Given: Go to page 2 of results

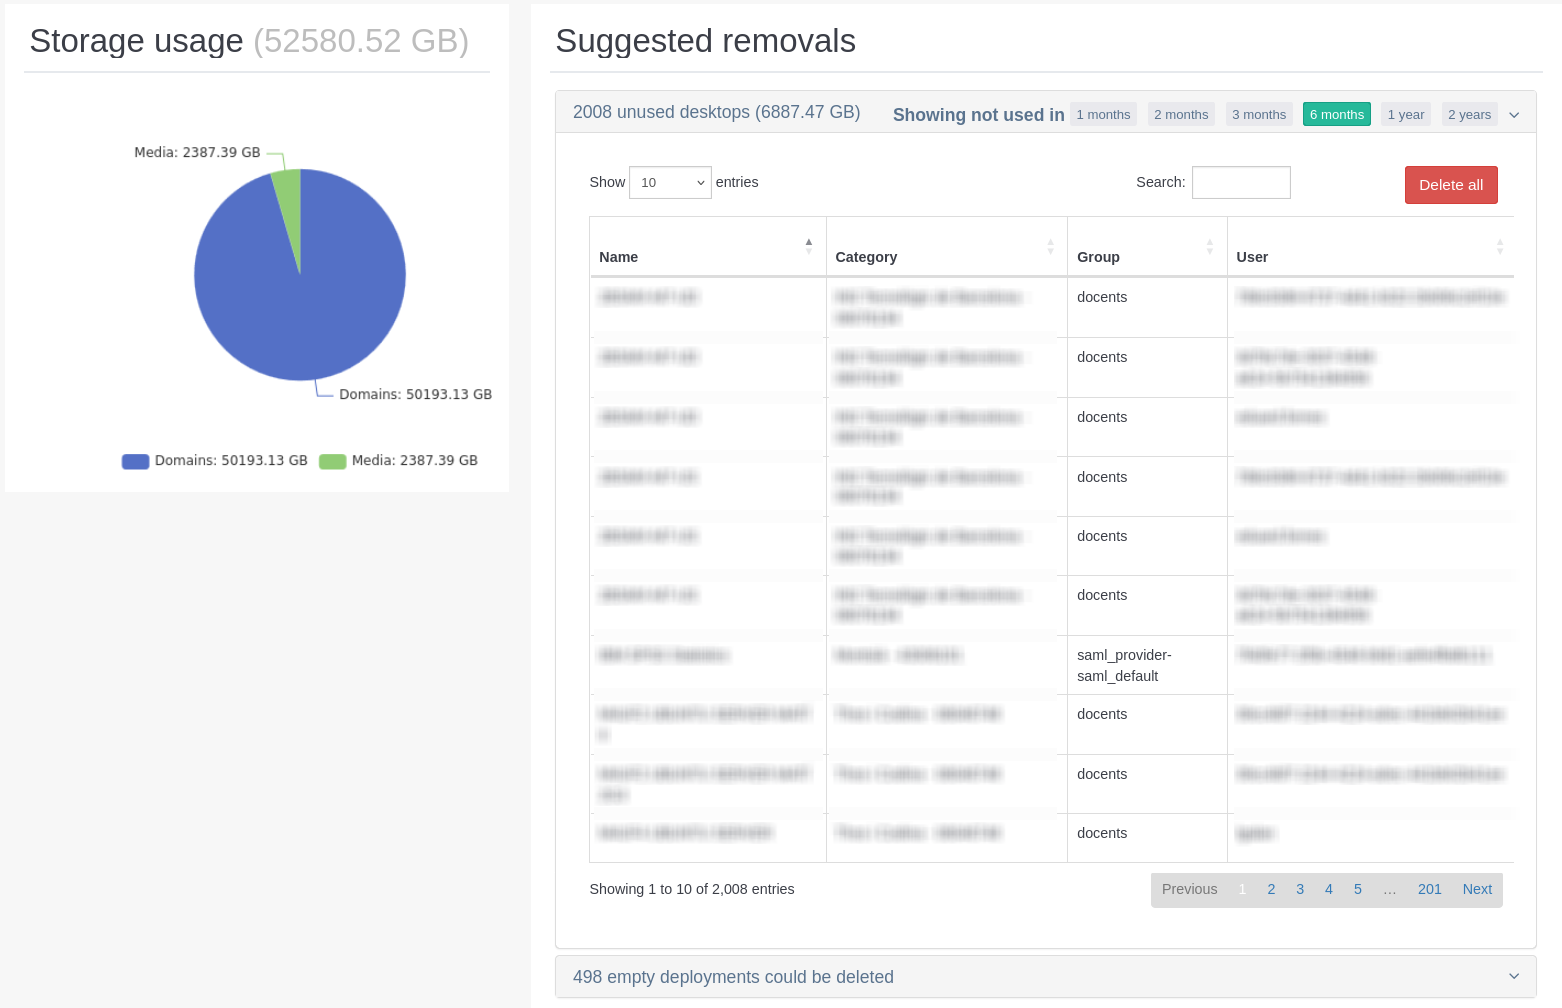Looking at the screenshot, I should (x=1271, y=889).
